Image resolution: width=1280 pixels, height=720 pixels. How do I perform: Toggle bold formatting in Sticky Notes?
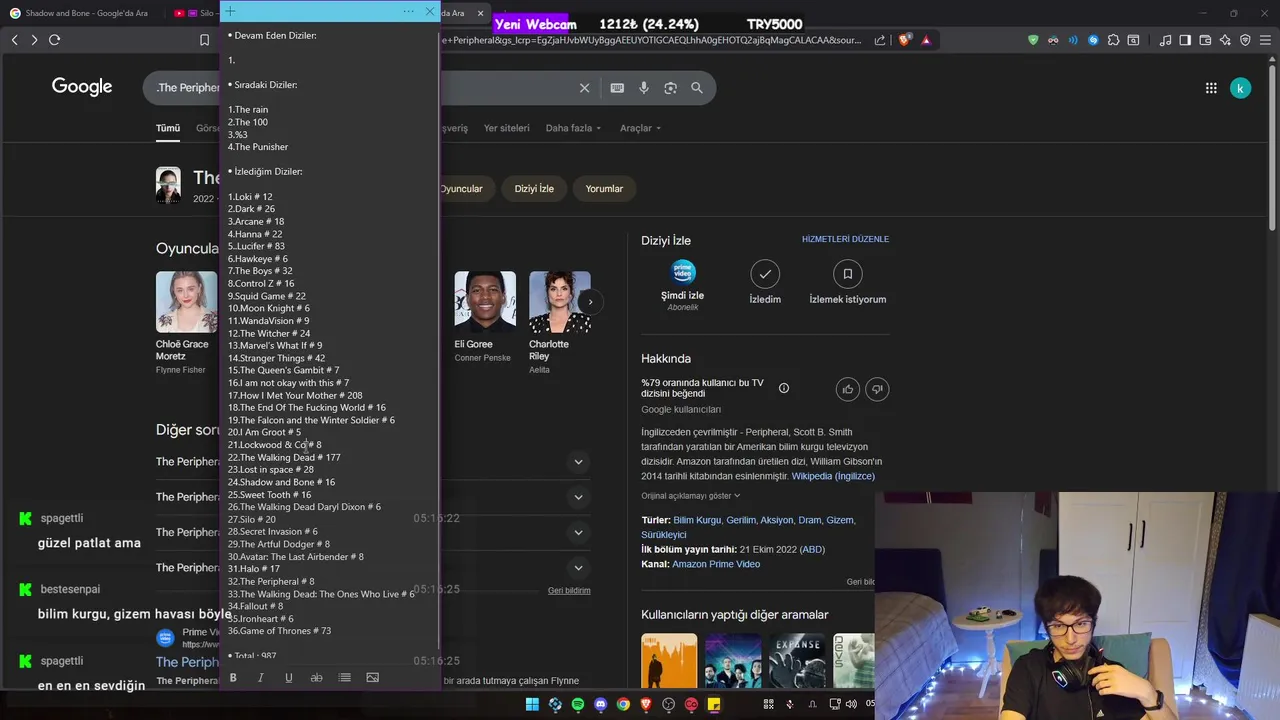pyautogui.click(x=233, y=678)
